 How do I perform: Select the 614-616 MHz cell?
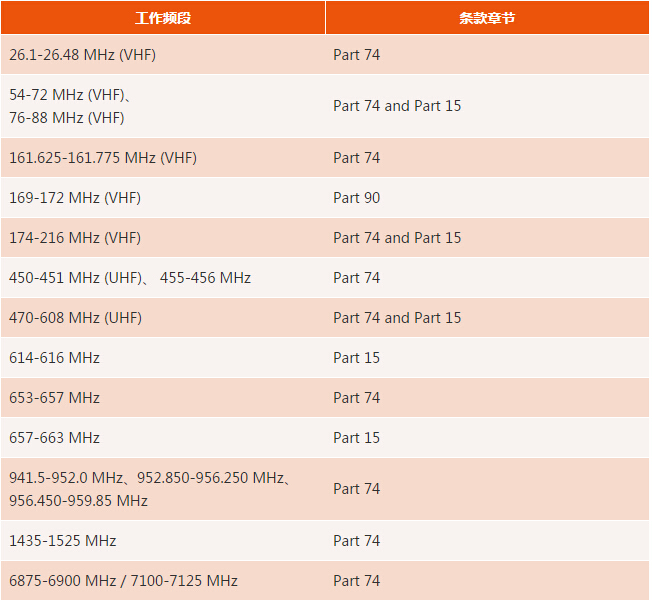coord(55,358)
